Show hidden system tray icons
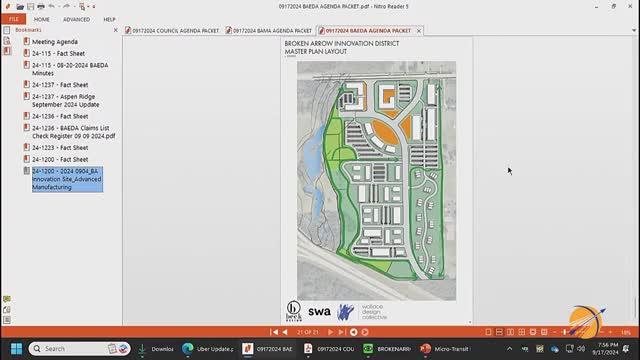640x360 pixels. [x=509, y=349]
